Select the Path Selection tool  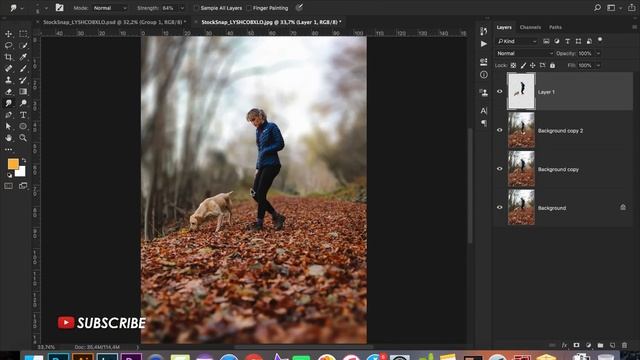pos(9,127)
